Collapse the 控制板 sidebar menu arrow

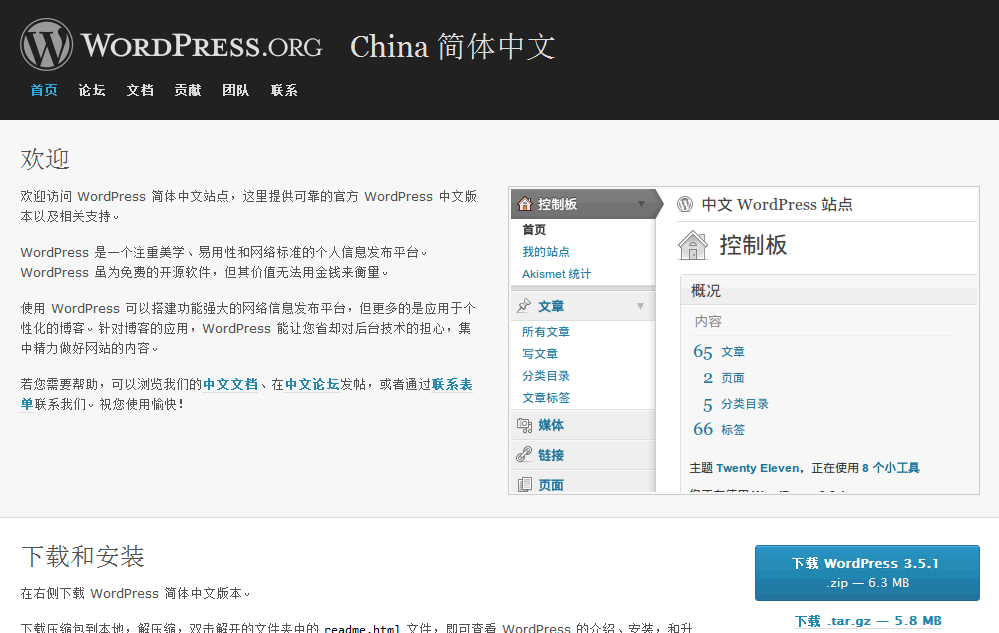point(641,204)
